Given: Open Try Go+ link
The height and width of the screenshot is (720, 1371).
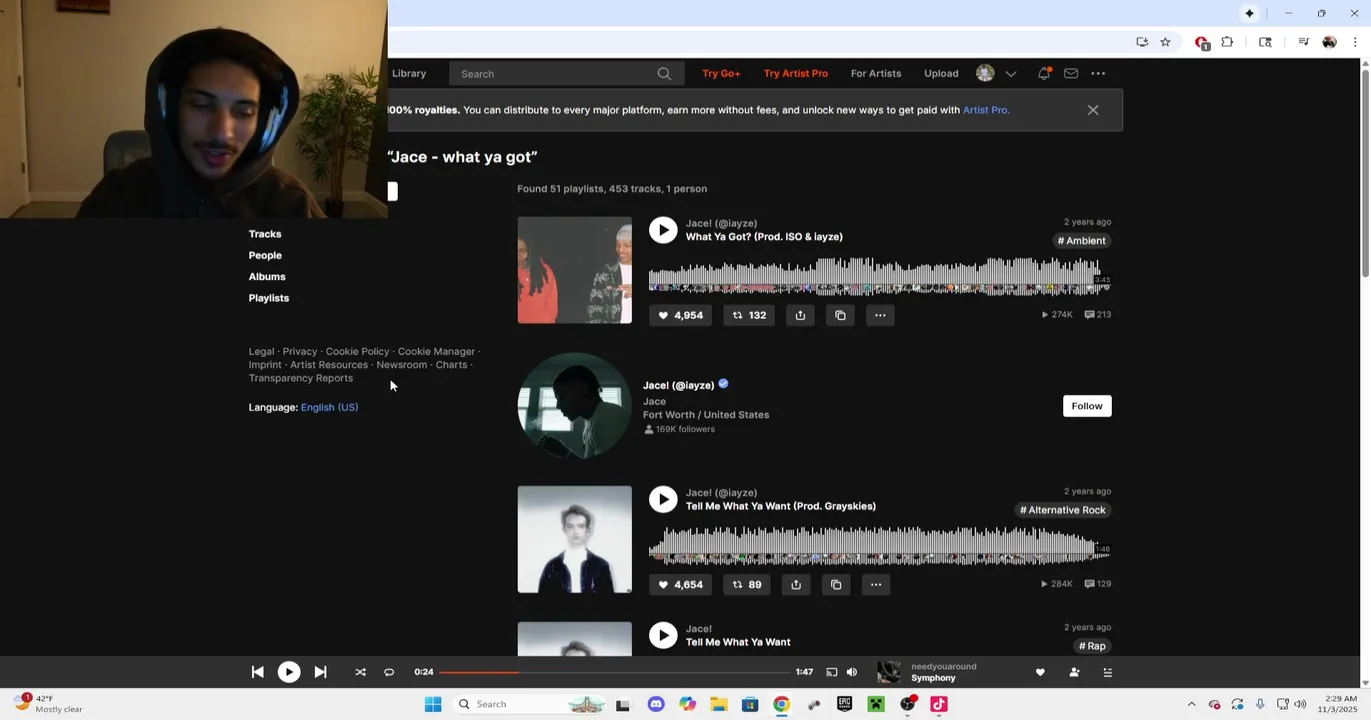Looking at the screenshot, I should click(721, 73).
